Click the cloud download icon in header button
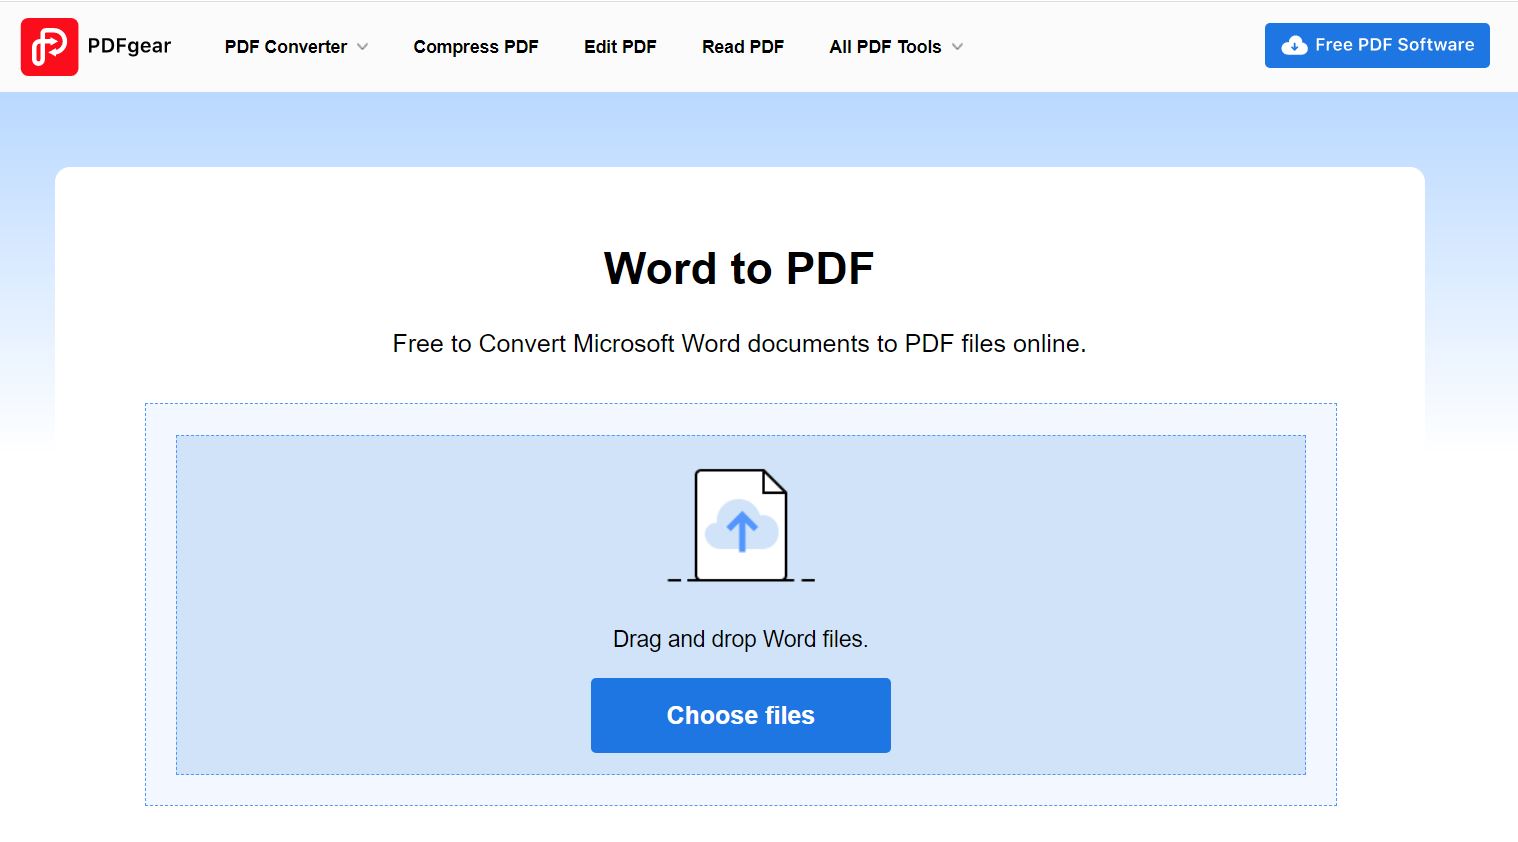This screenshot has width=1518, height=842. pyautogui.click(x=1294, y=46)
